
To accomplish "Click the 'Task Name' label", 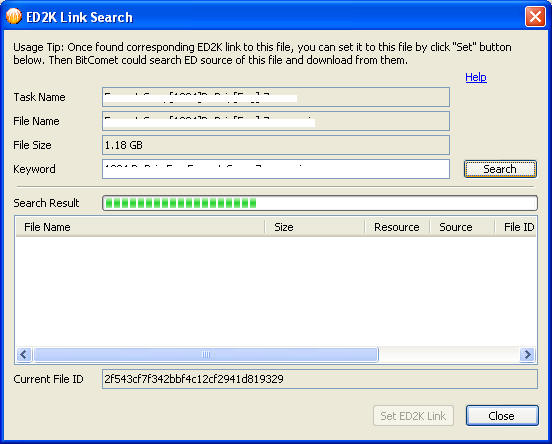I will click(x=39, y=97).
